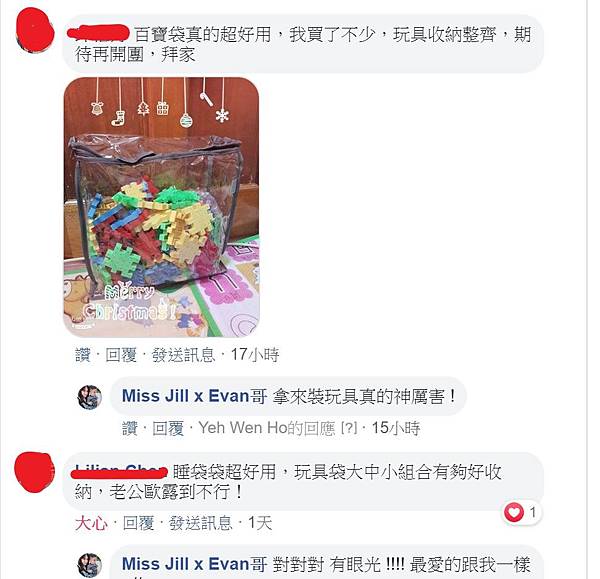Open the 15小時 timestamp link
Image resolution: width=600 pixels, height=579 pixels.
pyautogui.click(x=396, y=428)
